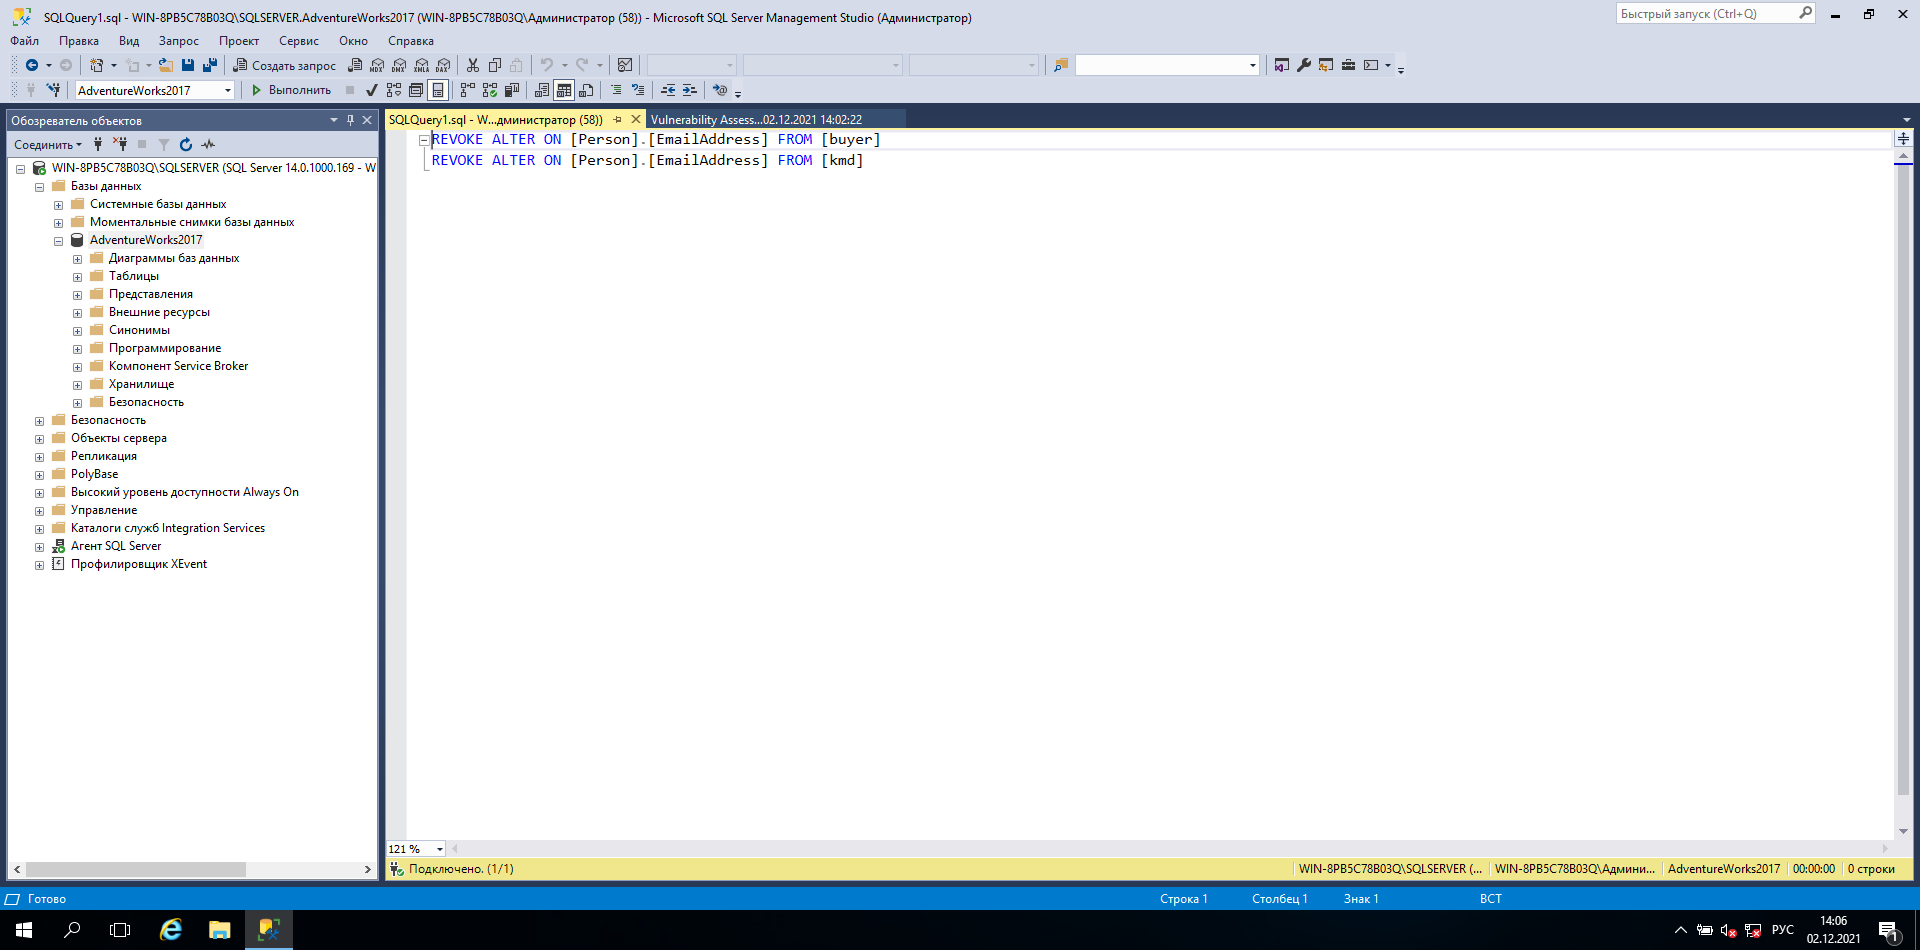This screenshot has width=1920, height=950.
Task: Click the new project icon
Action: pyautogui.click(x=96, y=65)
